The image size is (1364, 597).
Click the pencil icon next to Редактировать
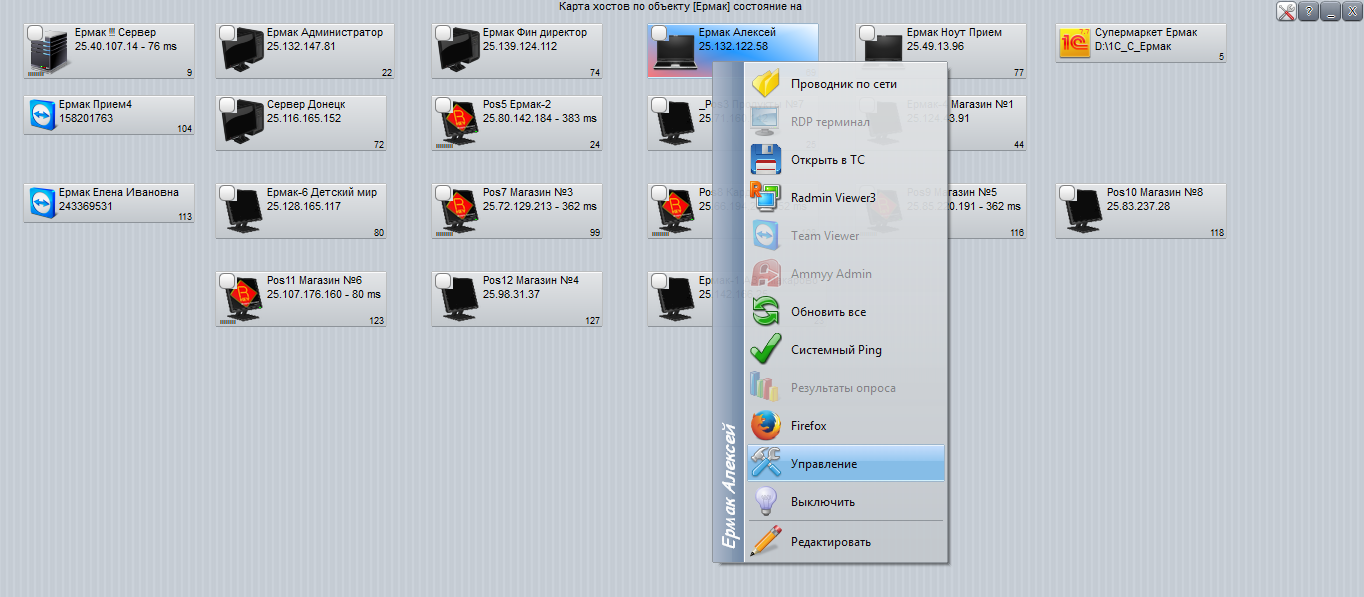[763, 540]
